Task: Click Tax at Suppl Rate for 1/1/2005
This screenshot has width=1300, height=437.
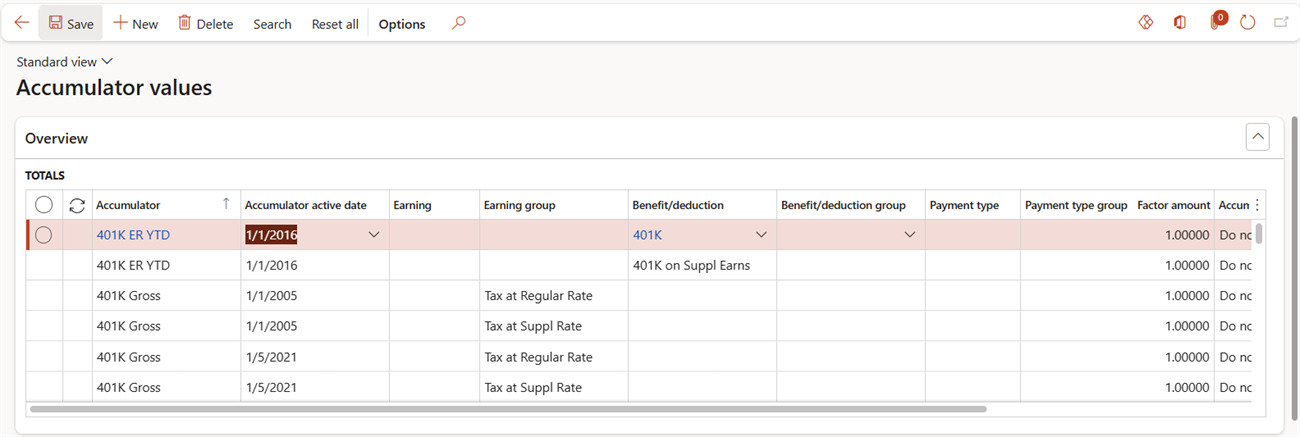Action: [553, 326]
